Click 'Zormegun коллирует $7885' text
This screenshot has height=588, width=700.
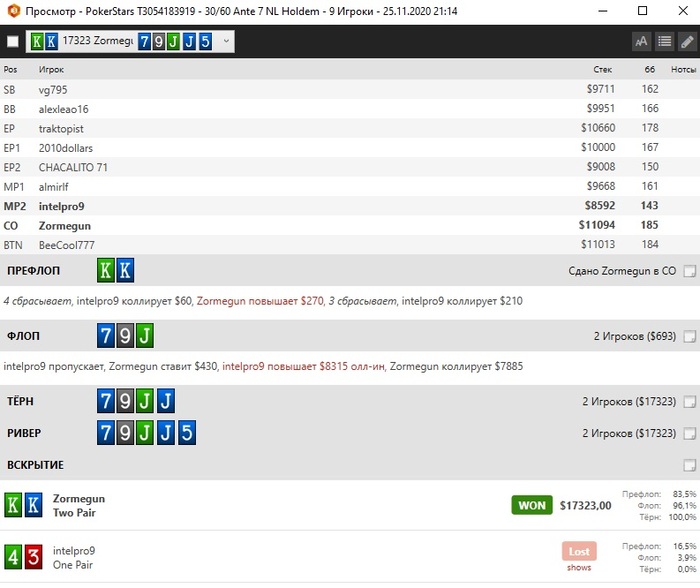coord(456,367)
